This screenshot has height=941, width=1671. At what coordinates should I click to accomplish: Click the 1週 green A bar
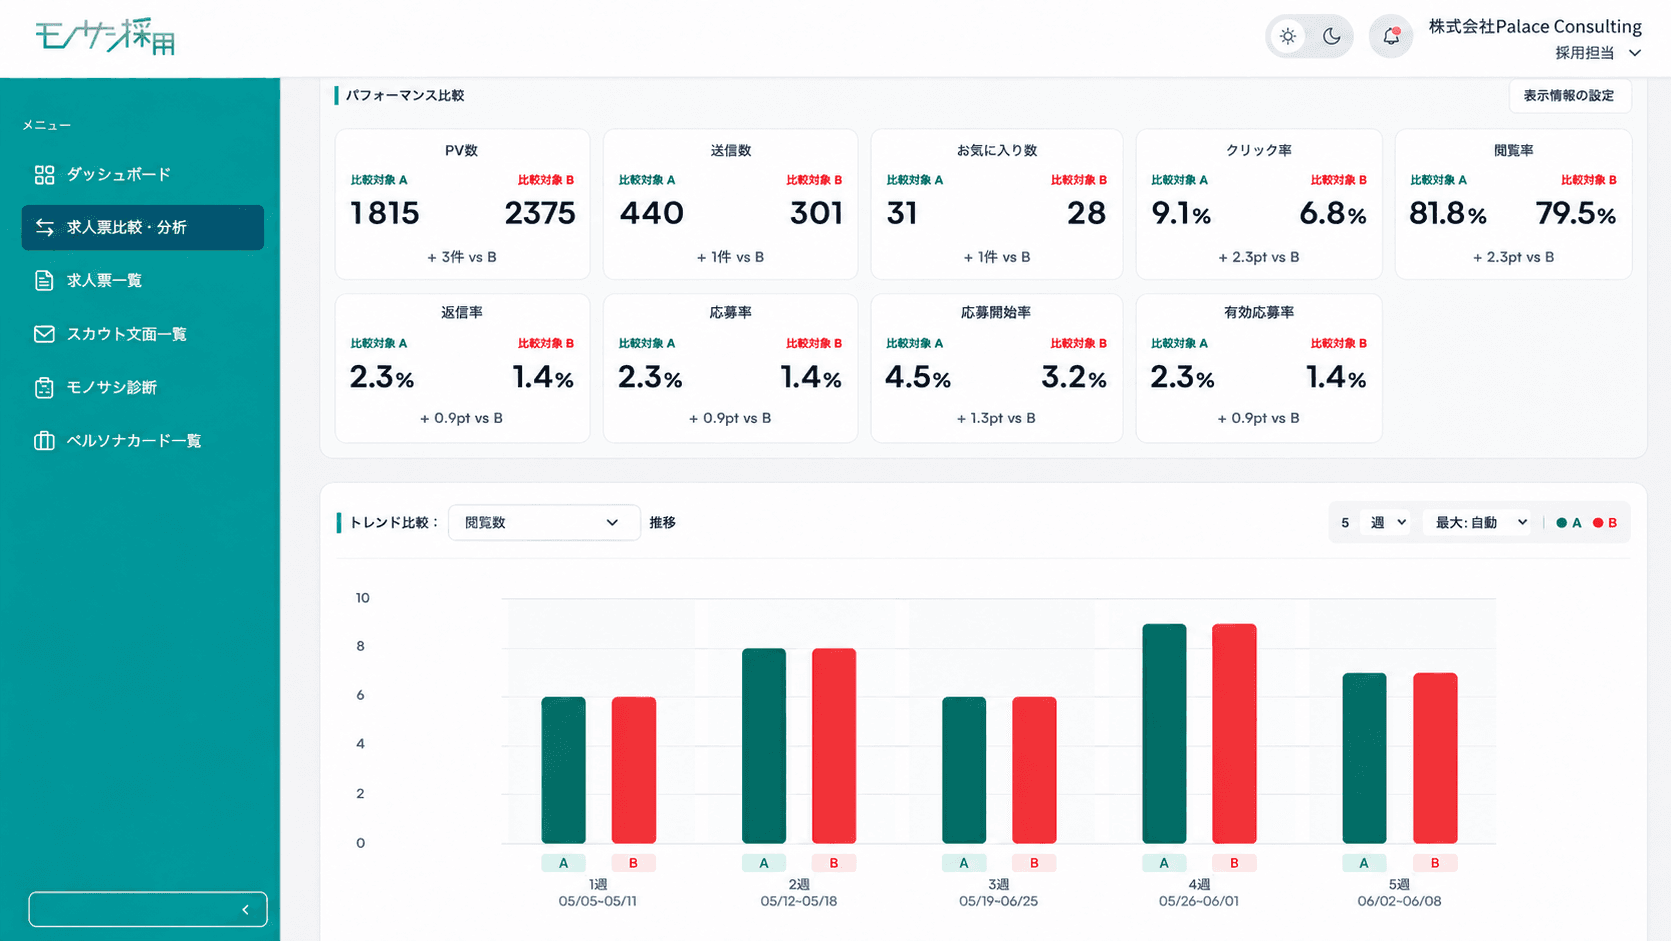[564, 770]
